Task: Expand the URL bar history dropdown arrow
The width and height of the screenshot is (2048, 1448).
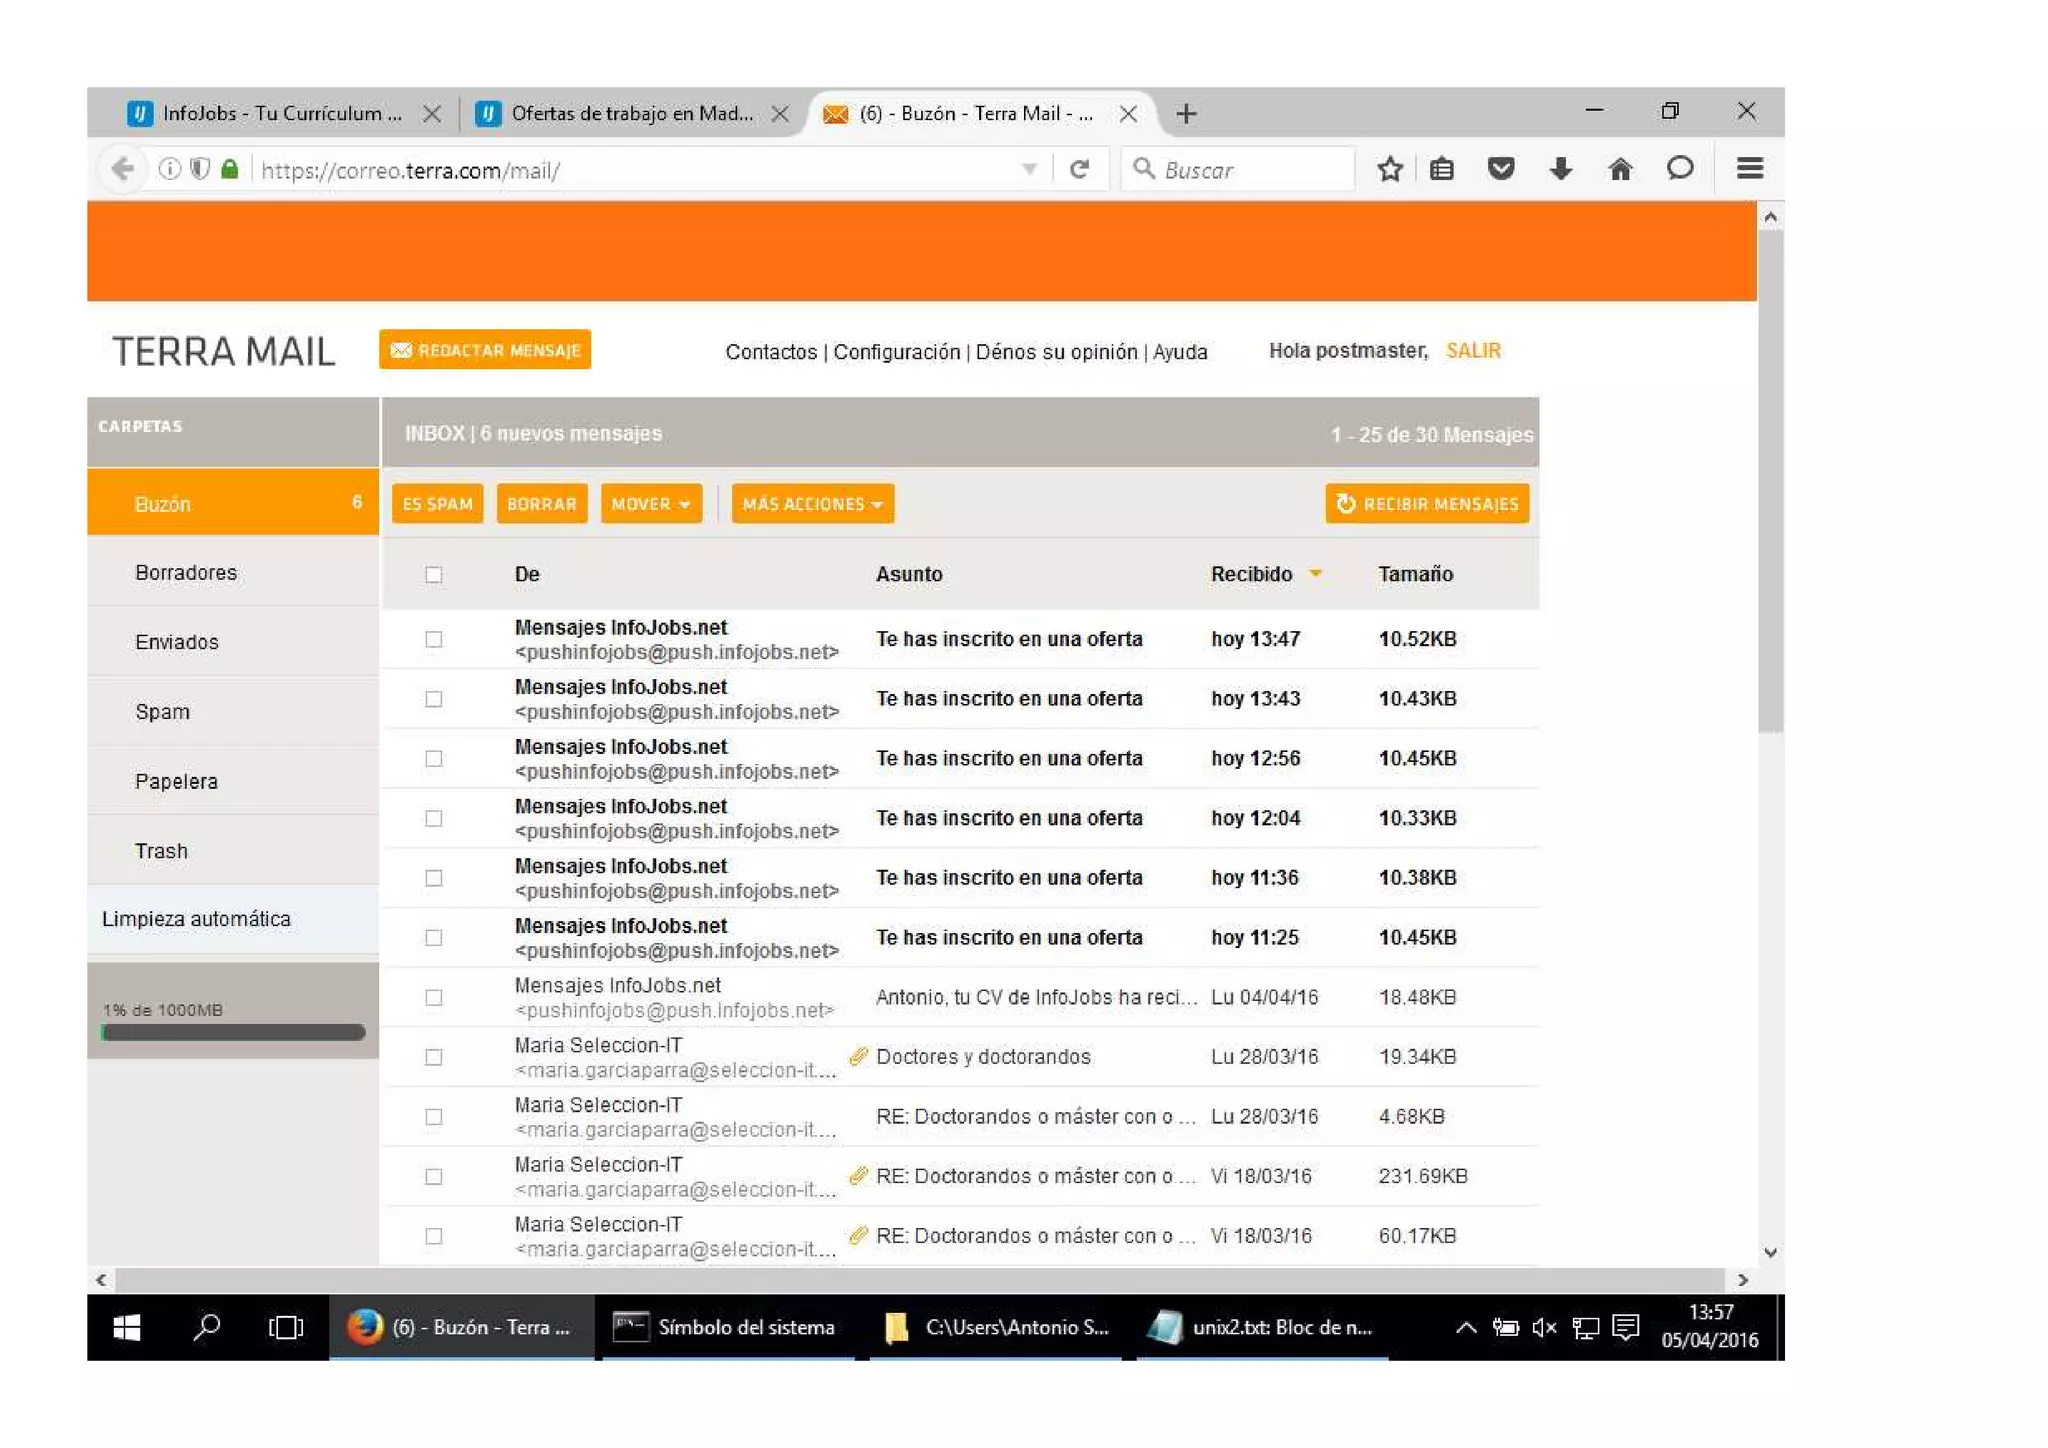Action: pos(1029,170)
